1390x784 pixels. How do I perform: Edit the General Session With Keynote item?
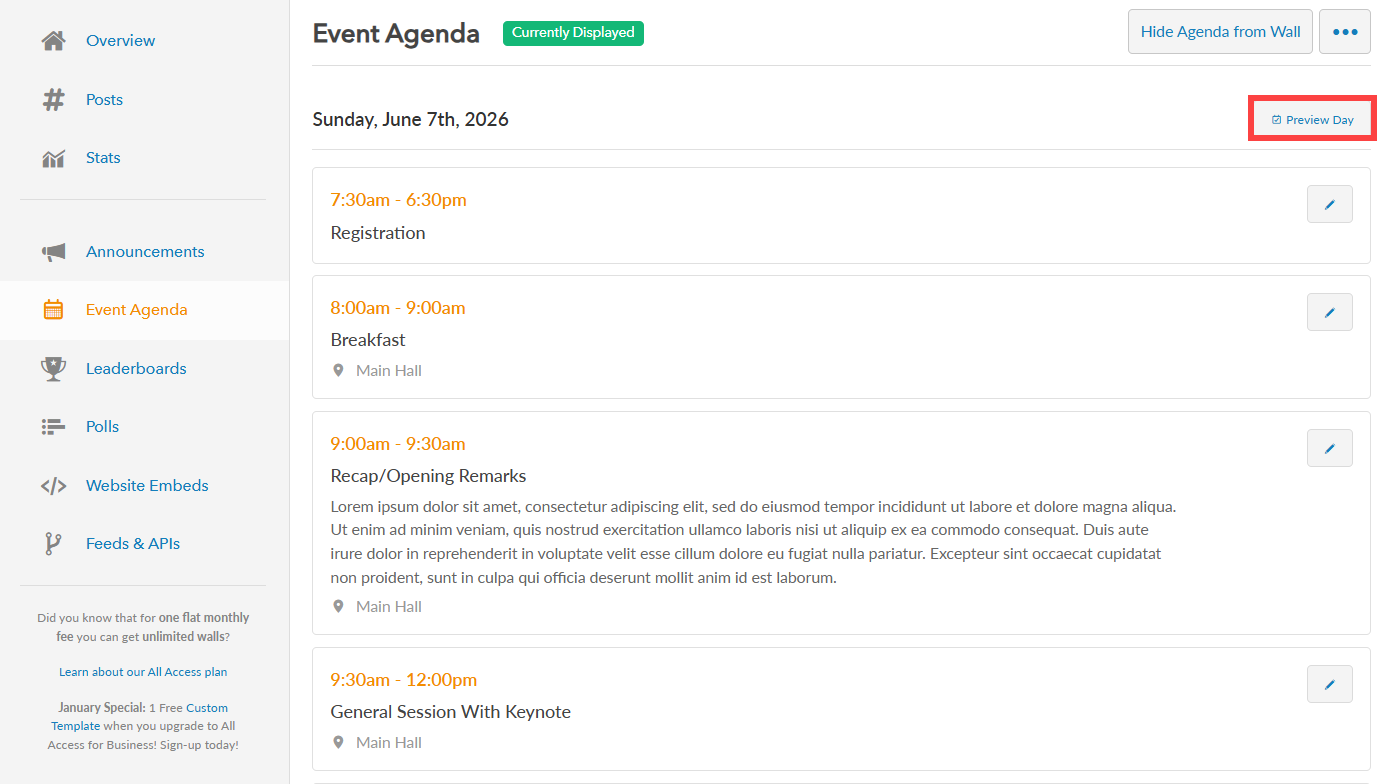[1329, 684]
